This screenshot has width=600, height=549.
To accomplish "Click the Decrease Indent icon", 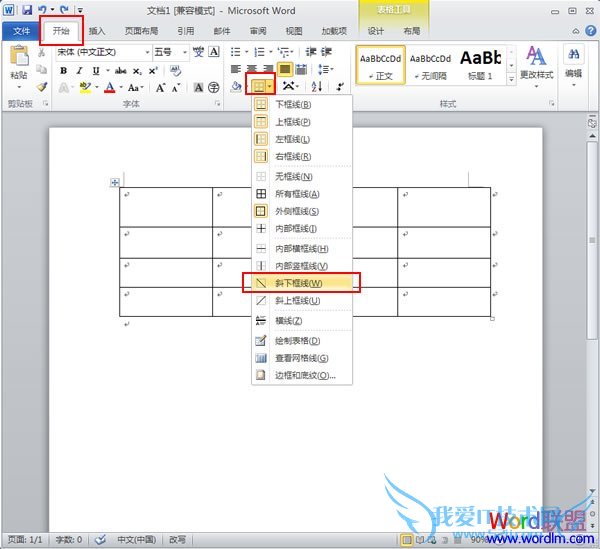I will pos(311,52).
